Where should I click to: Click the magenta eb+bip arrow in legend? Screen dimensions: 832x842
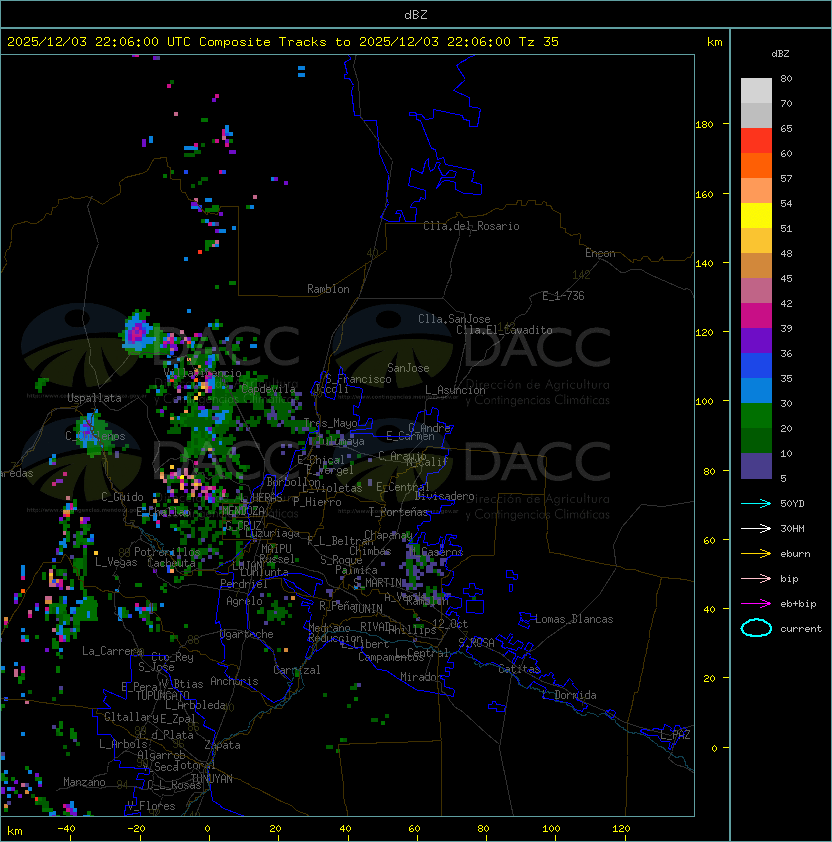click(x=756, y=604)
